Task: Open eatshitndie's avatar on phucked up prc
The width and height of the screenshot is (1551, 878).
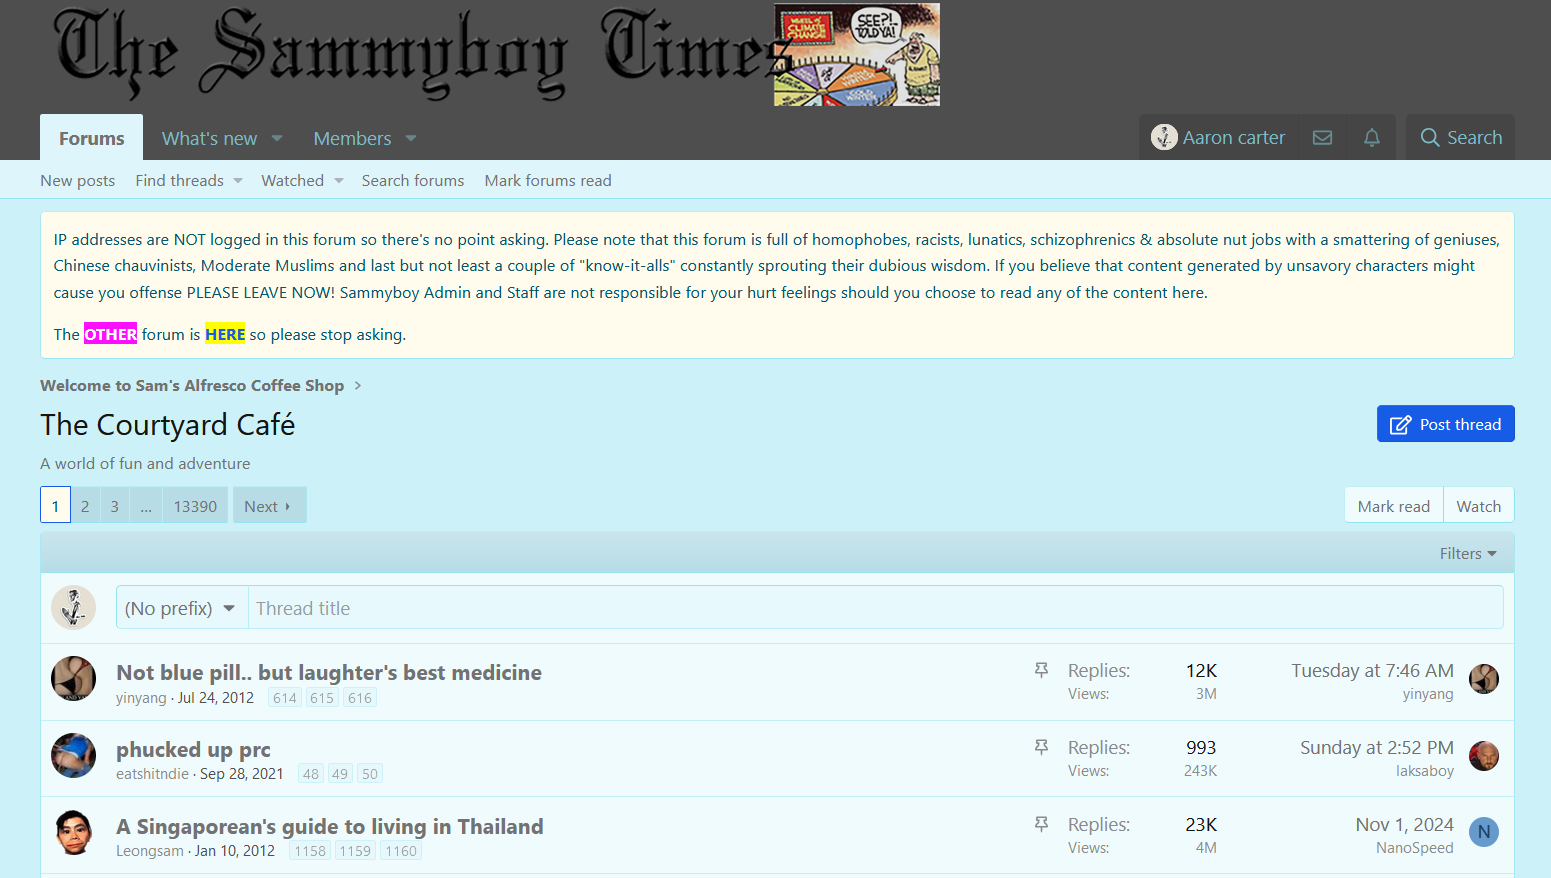Action: point(73,756)
